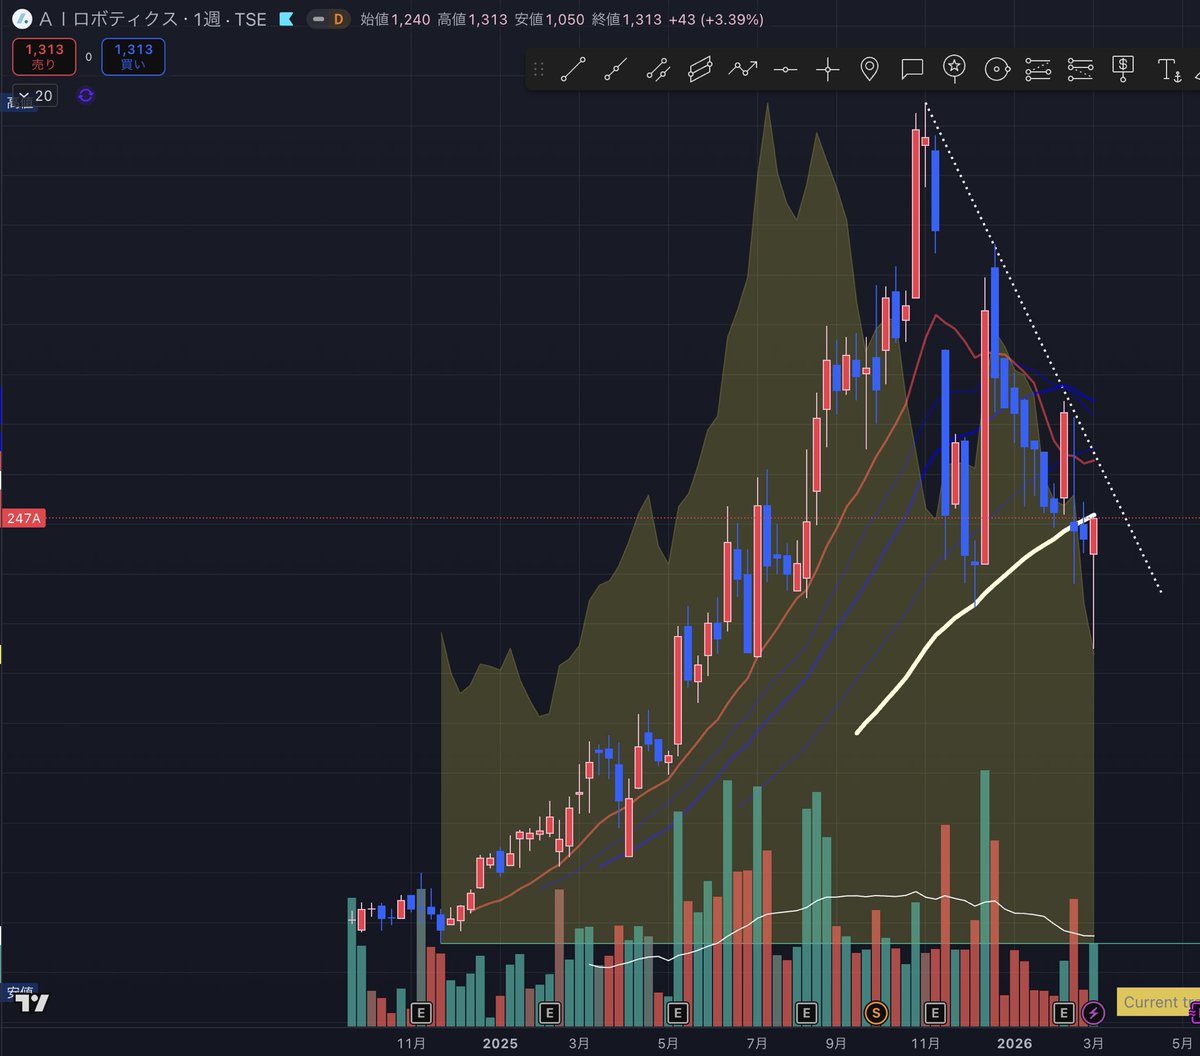Image resolution: width=1200 pixels, height=1056 pixels.
Task: Open earnings E marker near February 2025
Action: coord(549,1013)
